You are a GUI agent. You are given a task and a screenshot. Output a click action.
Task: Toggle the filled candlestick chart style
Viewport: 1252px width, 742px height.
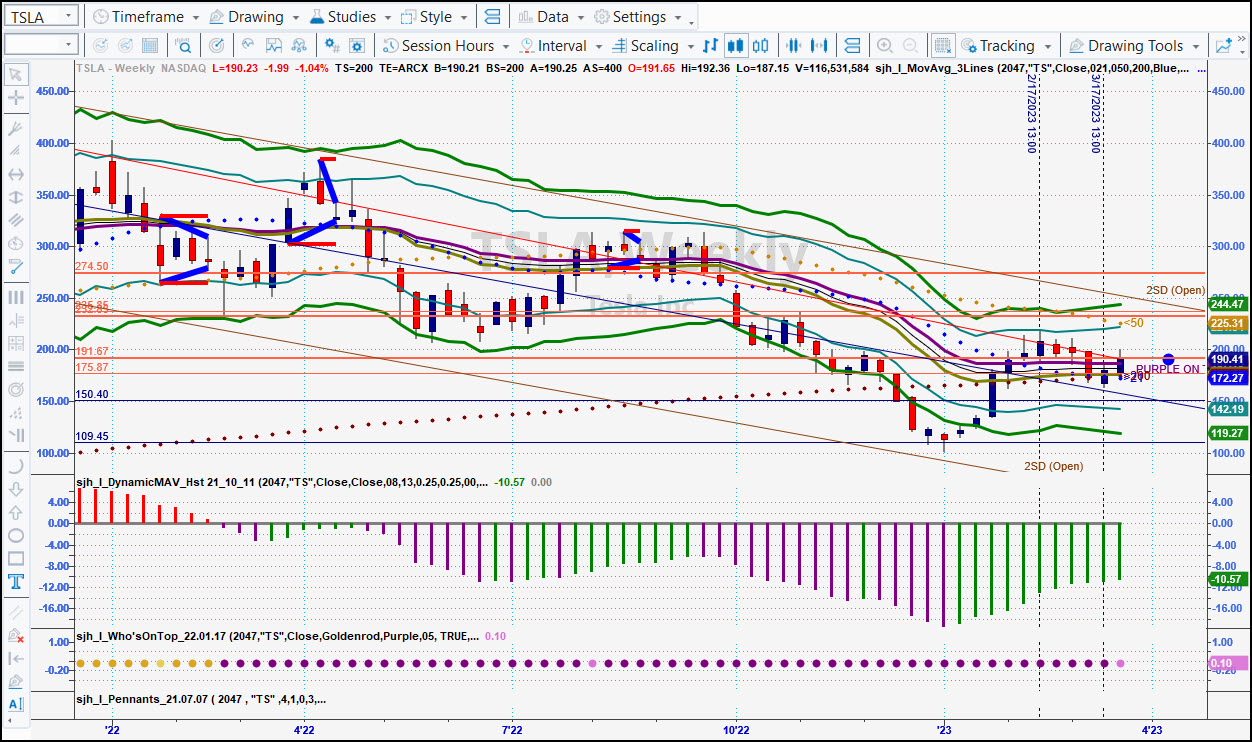coord(736,45)
